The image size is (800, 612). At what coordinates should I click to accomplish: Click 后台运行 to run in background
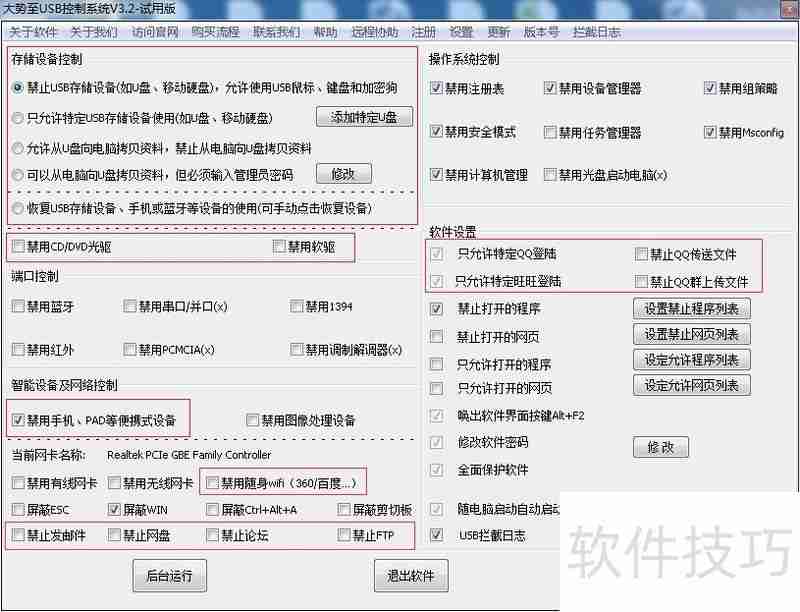click(x=169, y=575)
